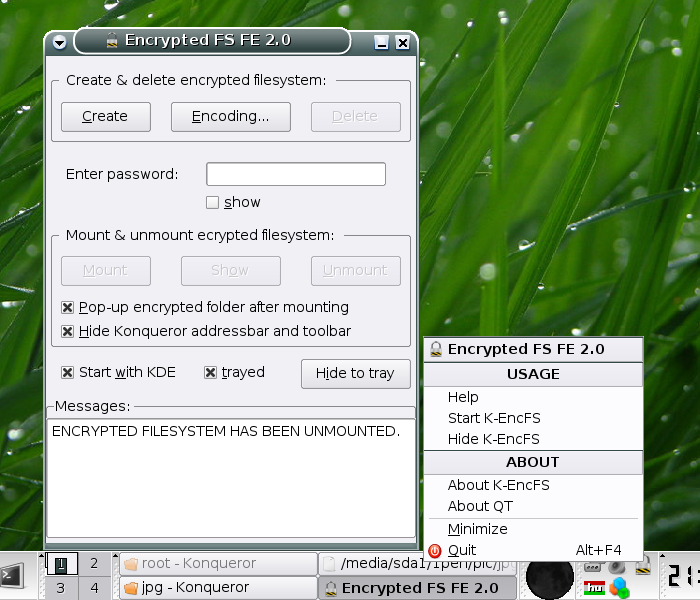Click Hide to tray button
The image size is (700, 600).
pyautogui.click(x=356, y=374)
